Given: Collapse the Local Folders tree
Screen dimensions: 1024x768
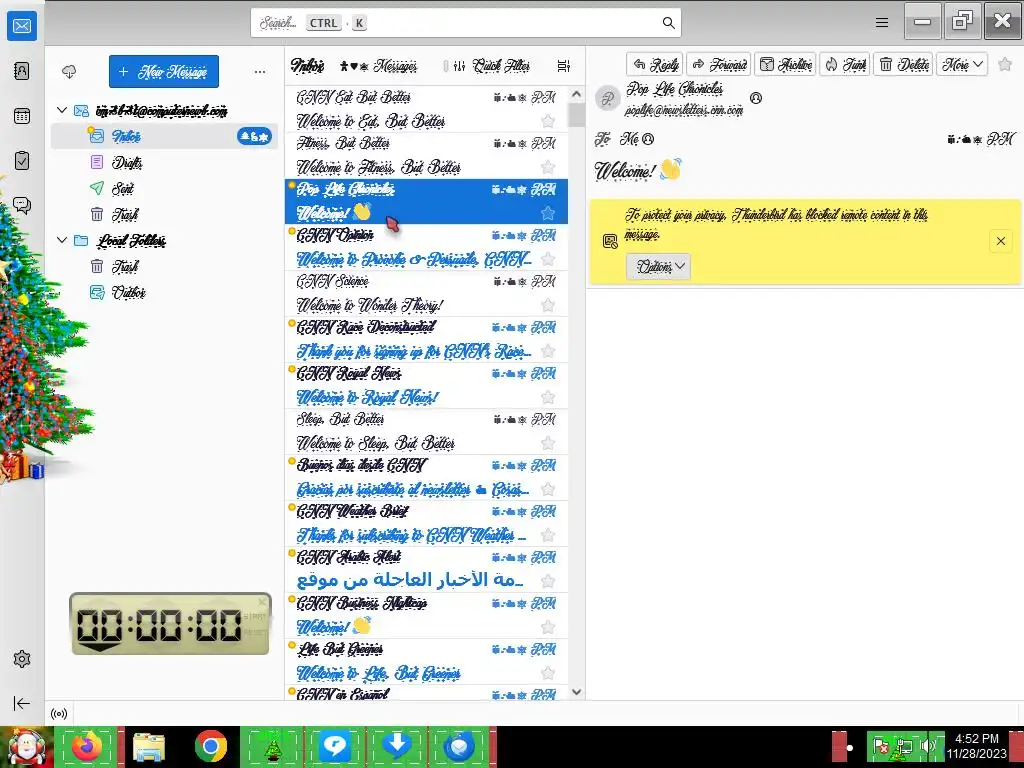Looking at the screenshot, I should 62,240.
